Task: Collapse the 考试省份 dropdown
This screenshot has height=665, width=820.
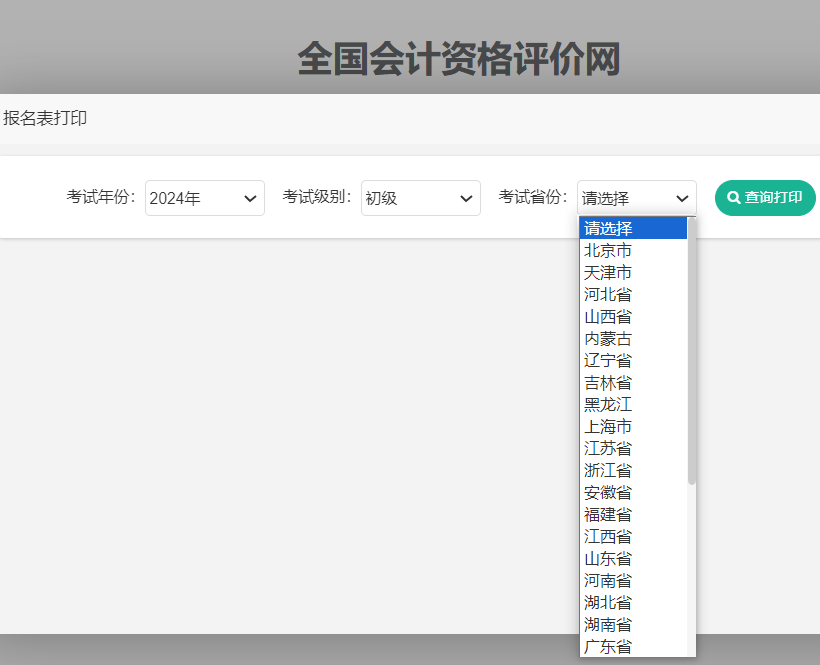Action: click(636, 198)
